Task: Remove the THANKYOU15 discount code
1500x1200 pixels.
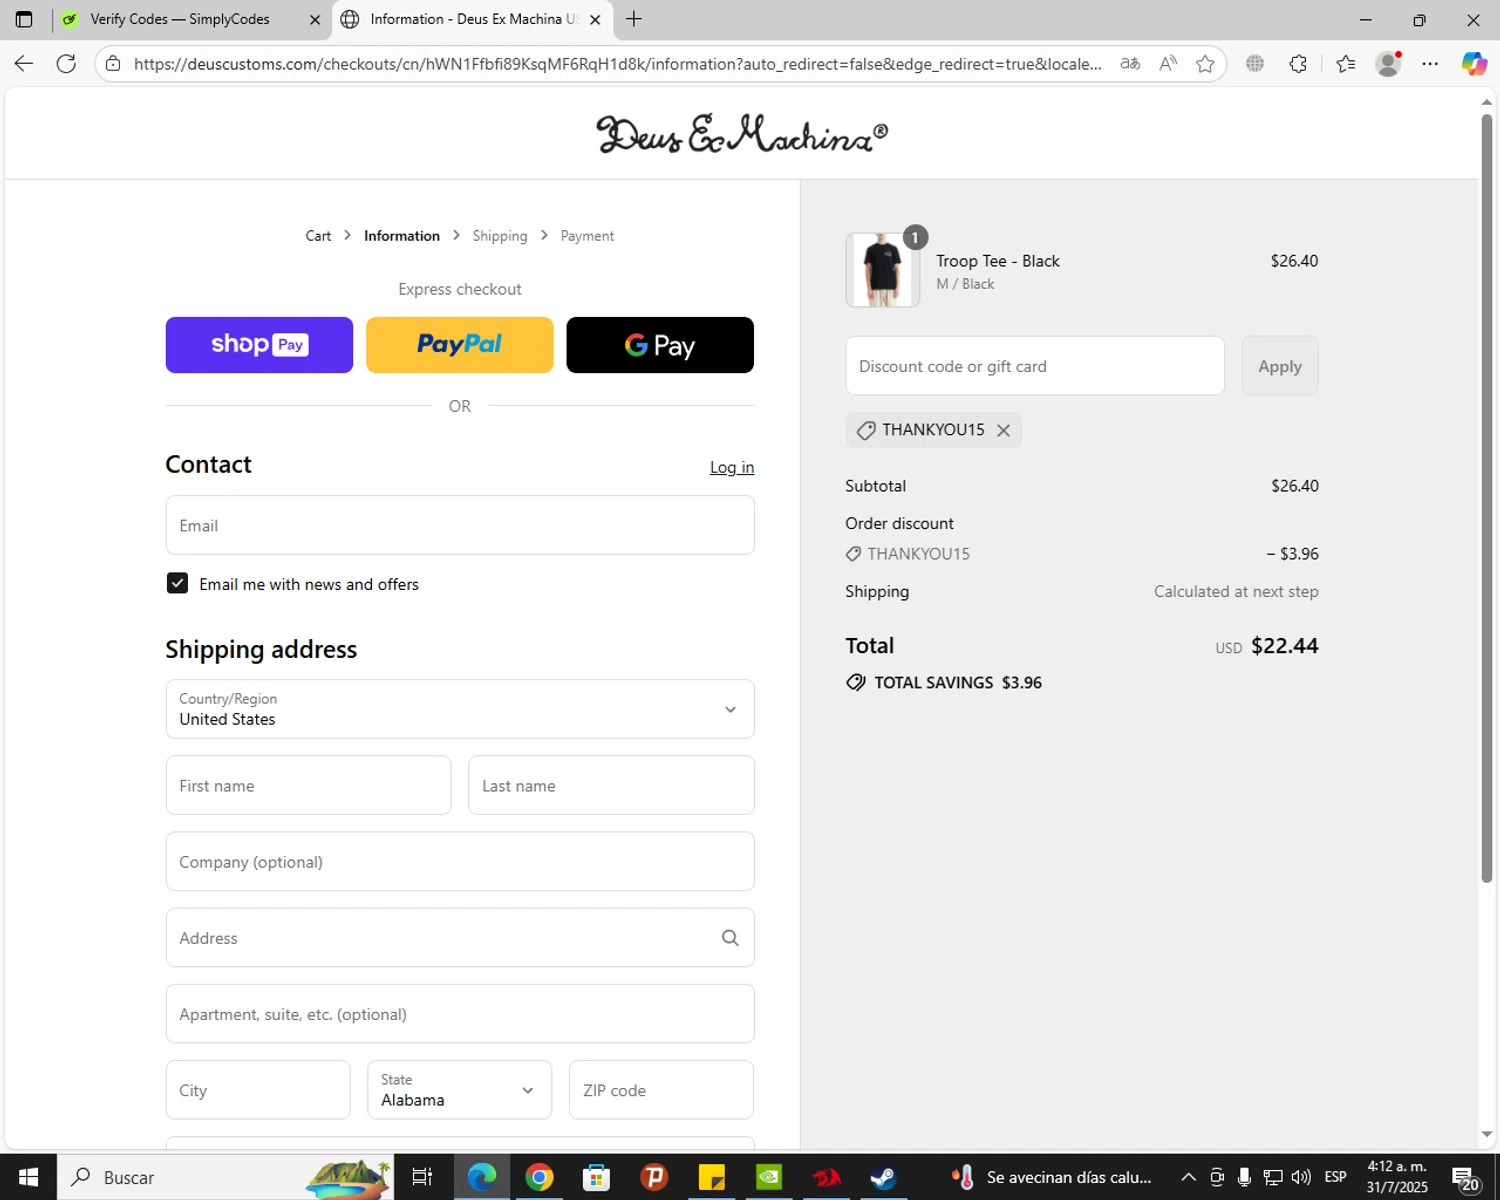Action: [x=1003, y=430]
